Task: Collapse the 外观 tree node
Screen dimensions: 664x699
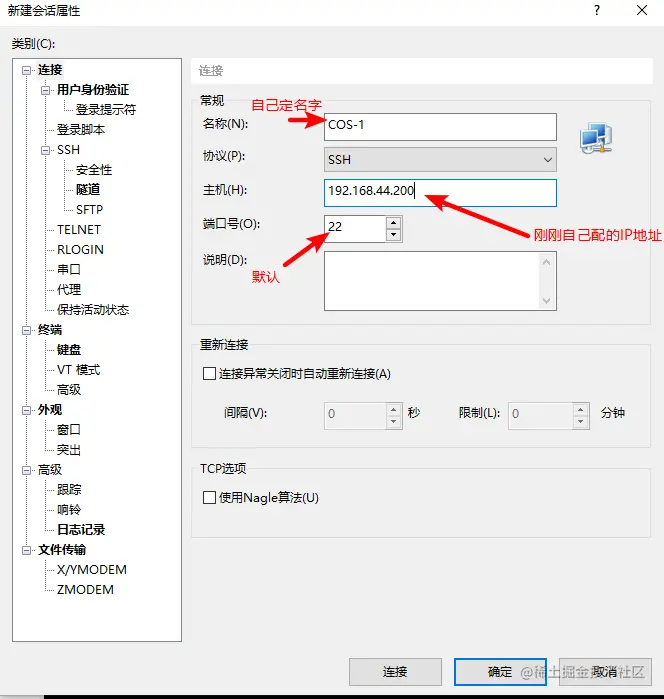Action: click(27, 410)
